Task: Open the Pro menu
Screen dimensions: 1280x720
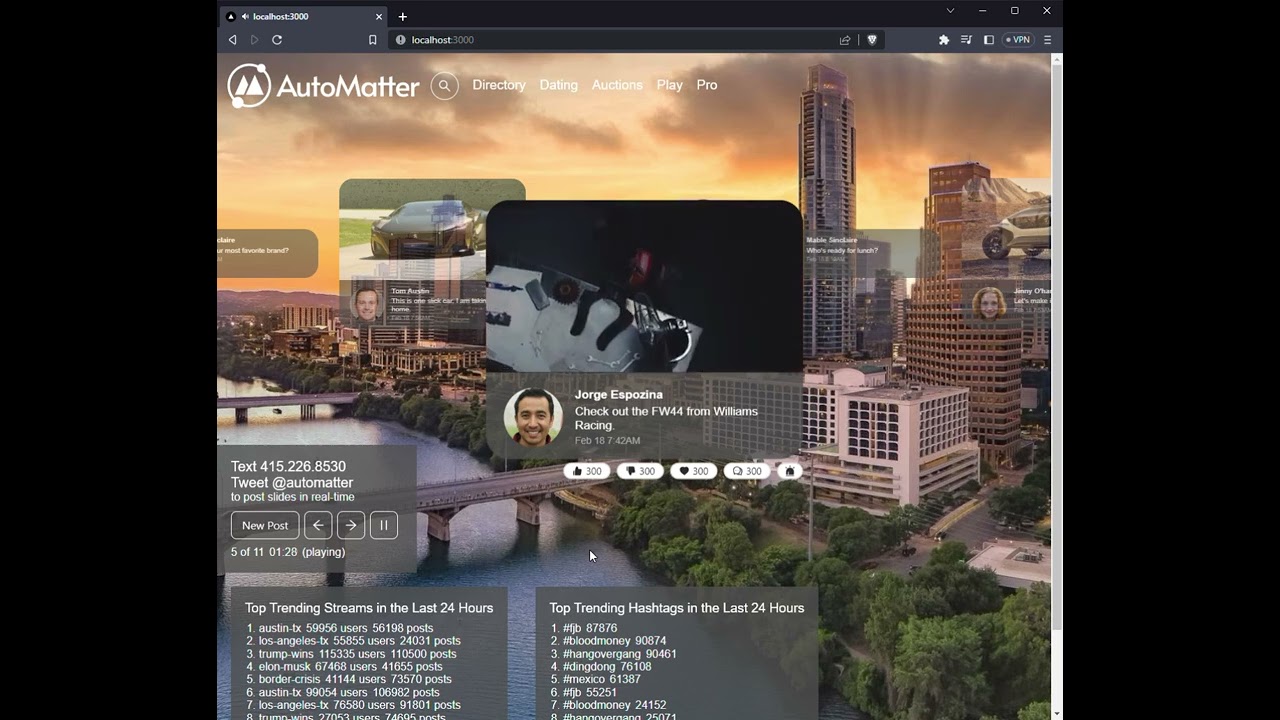Action: click(707, 85)
